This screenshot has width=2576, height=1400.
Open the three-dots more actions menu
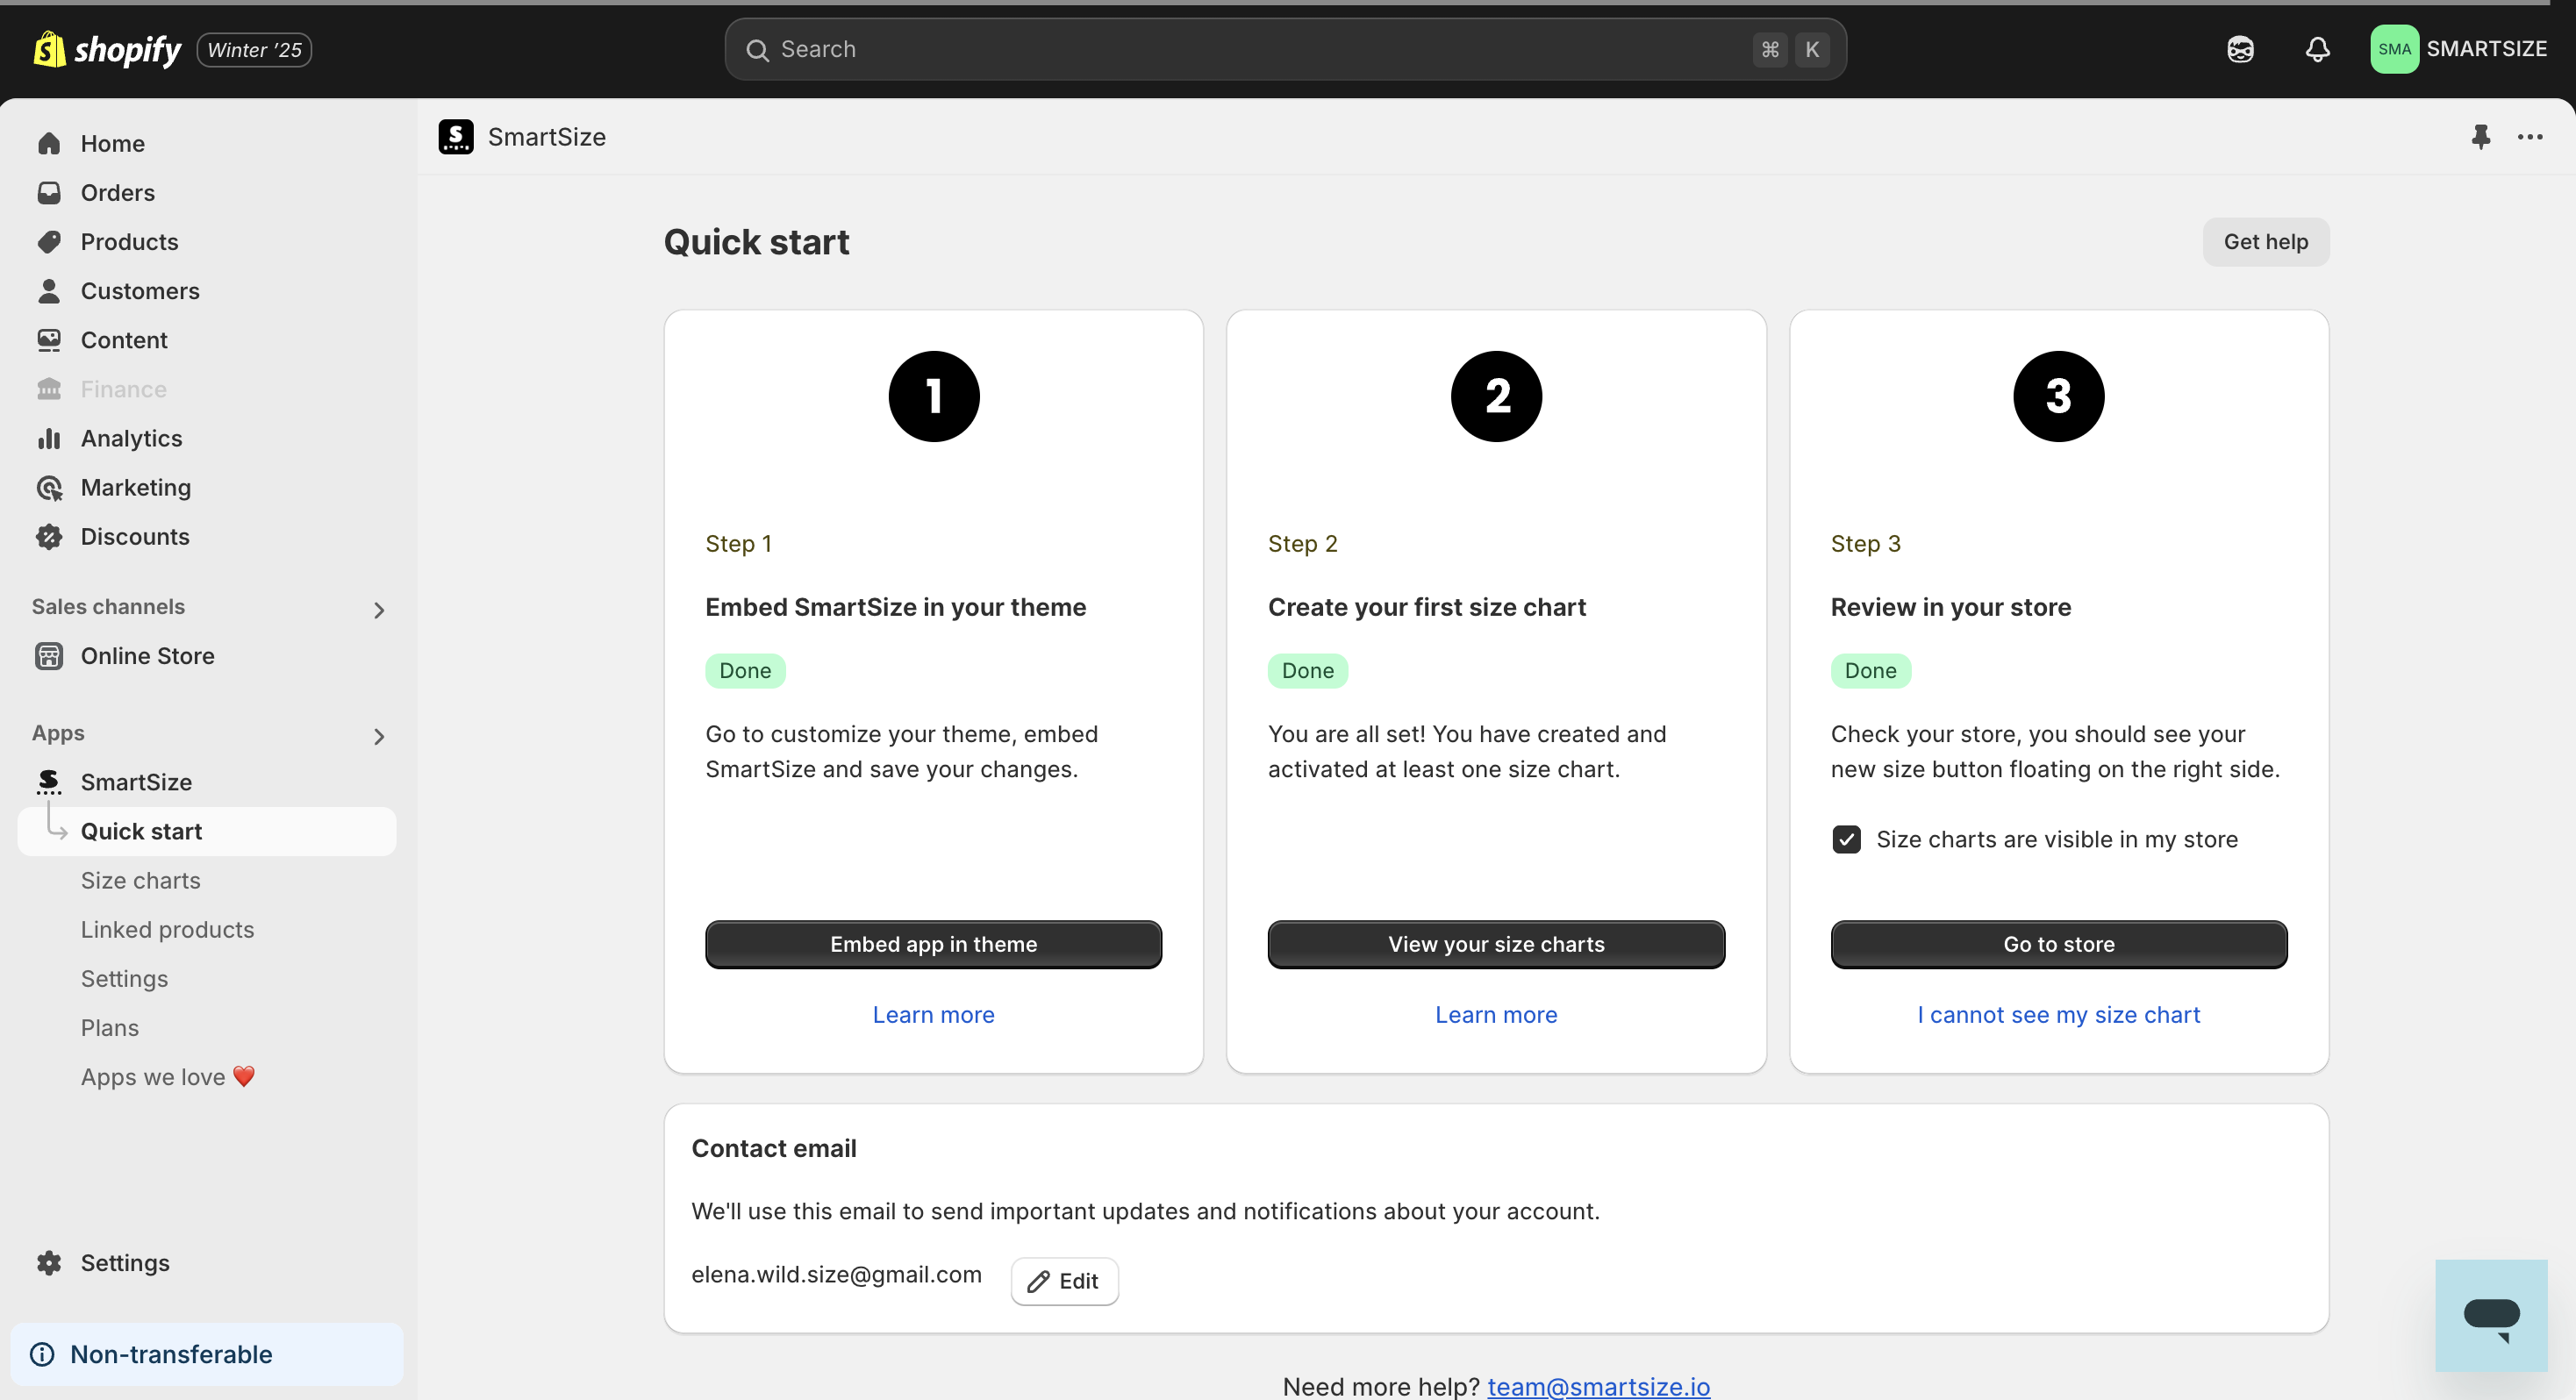(x=2530, y=136)
